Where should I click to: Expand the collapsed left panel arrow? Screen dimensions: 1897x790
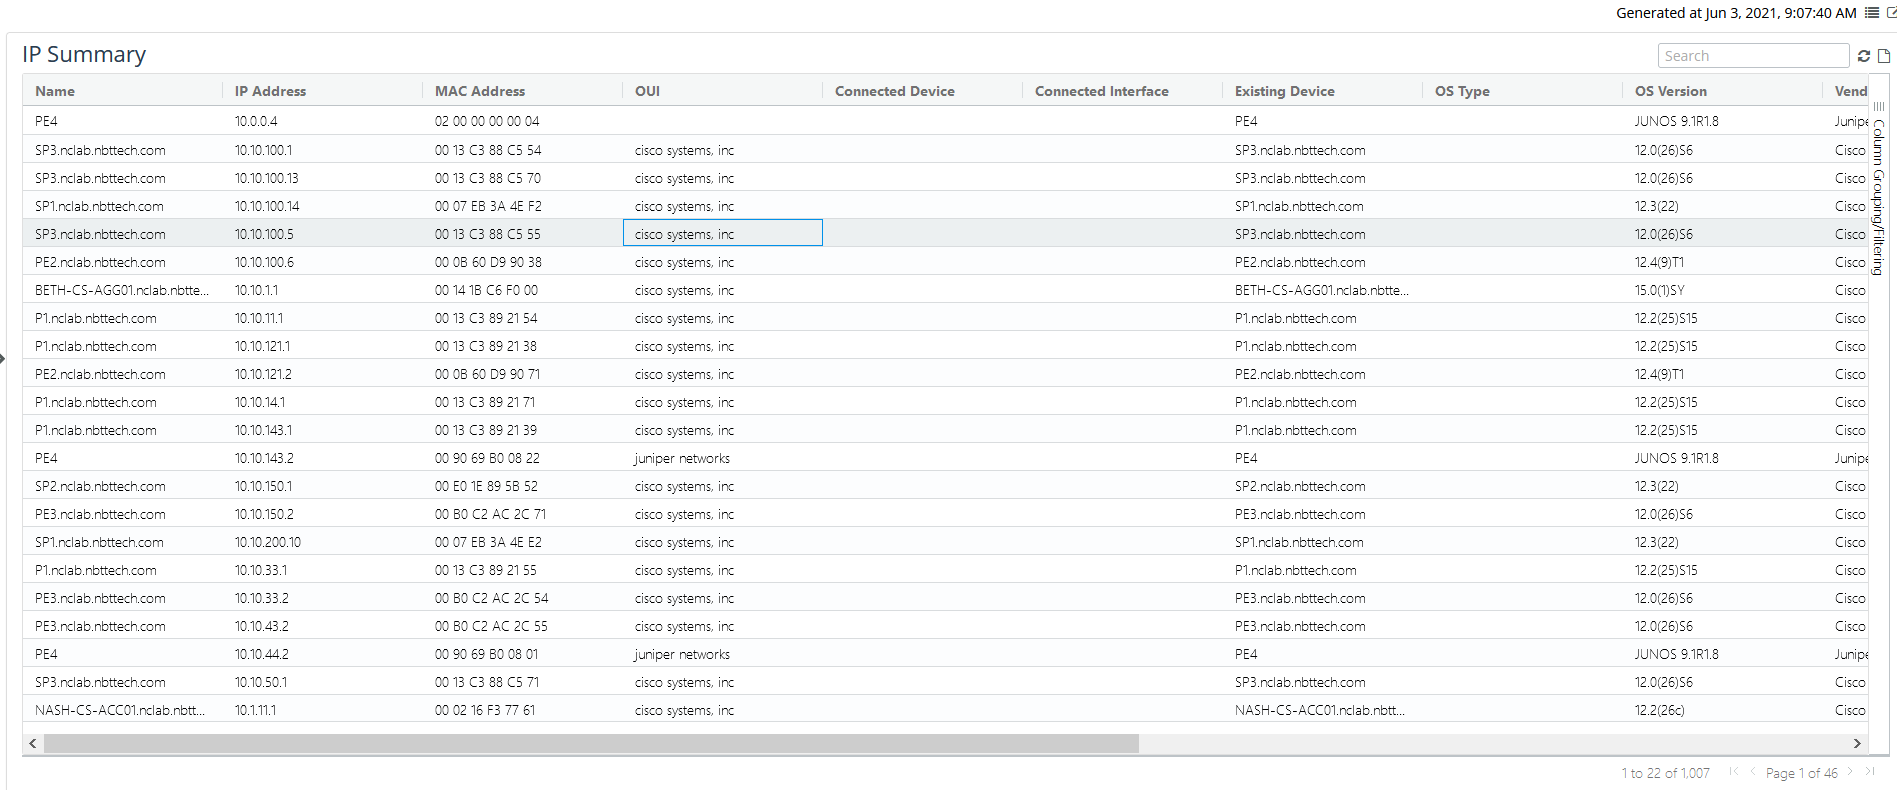(3, 358)
